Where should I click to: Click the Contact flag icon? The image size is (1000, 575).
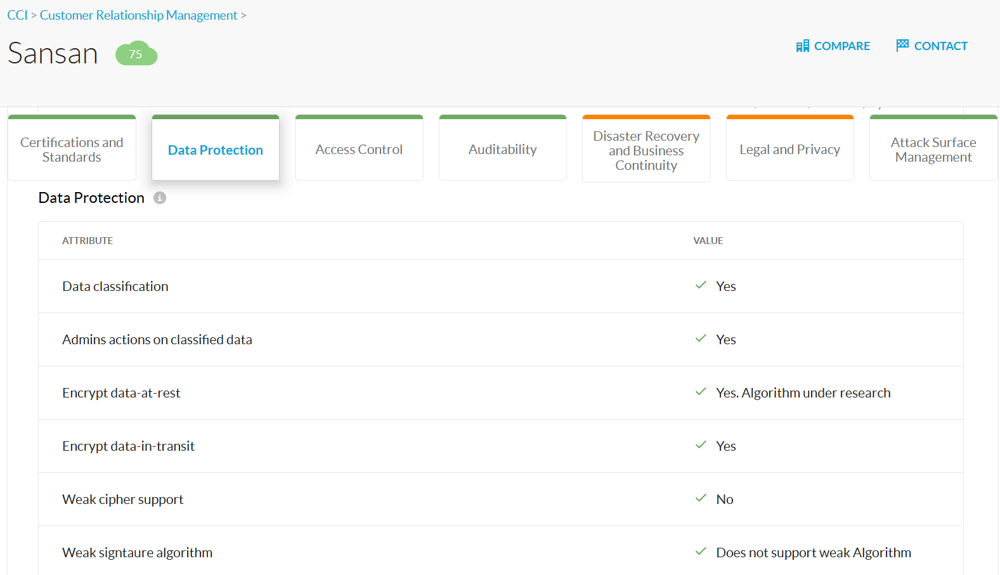(902, 45)
